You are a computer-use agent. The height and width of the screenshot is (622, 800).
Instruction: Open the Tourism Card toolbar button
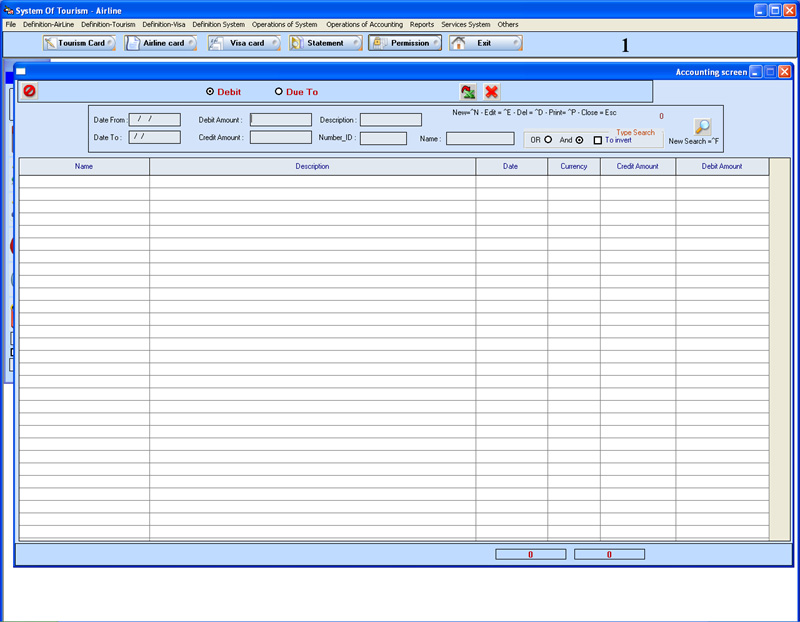(79, 43)
